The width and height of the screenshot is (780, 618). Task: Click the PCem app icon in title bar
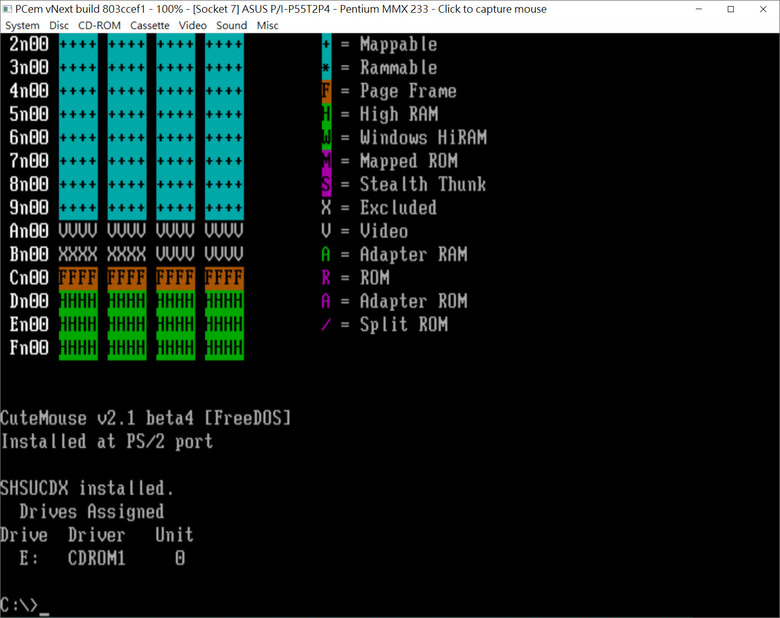tap(7, 9)
